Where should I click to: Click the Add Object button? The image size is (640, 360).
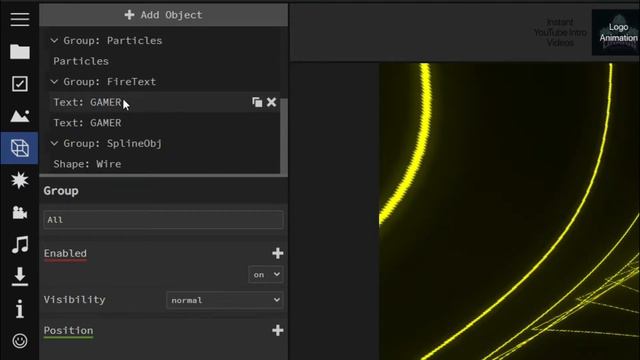(x=163, y=15)
